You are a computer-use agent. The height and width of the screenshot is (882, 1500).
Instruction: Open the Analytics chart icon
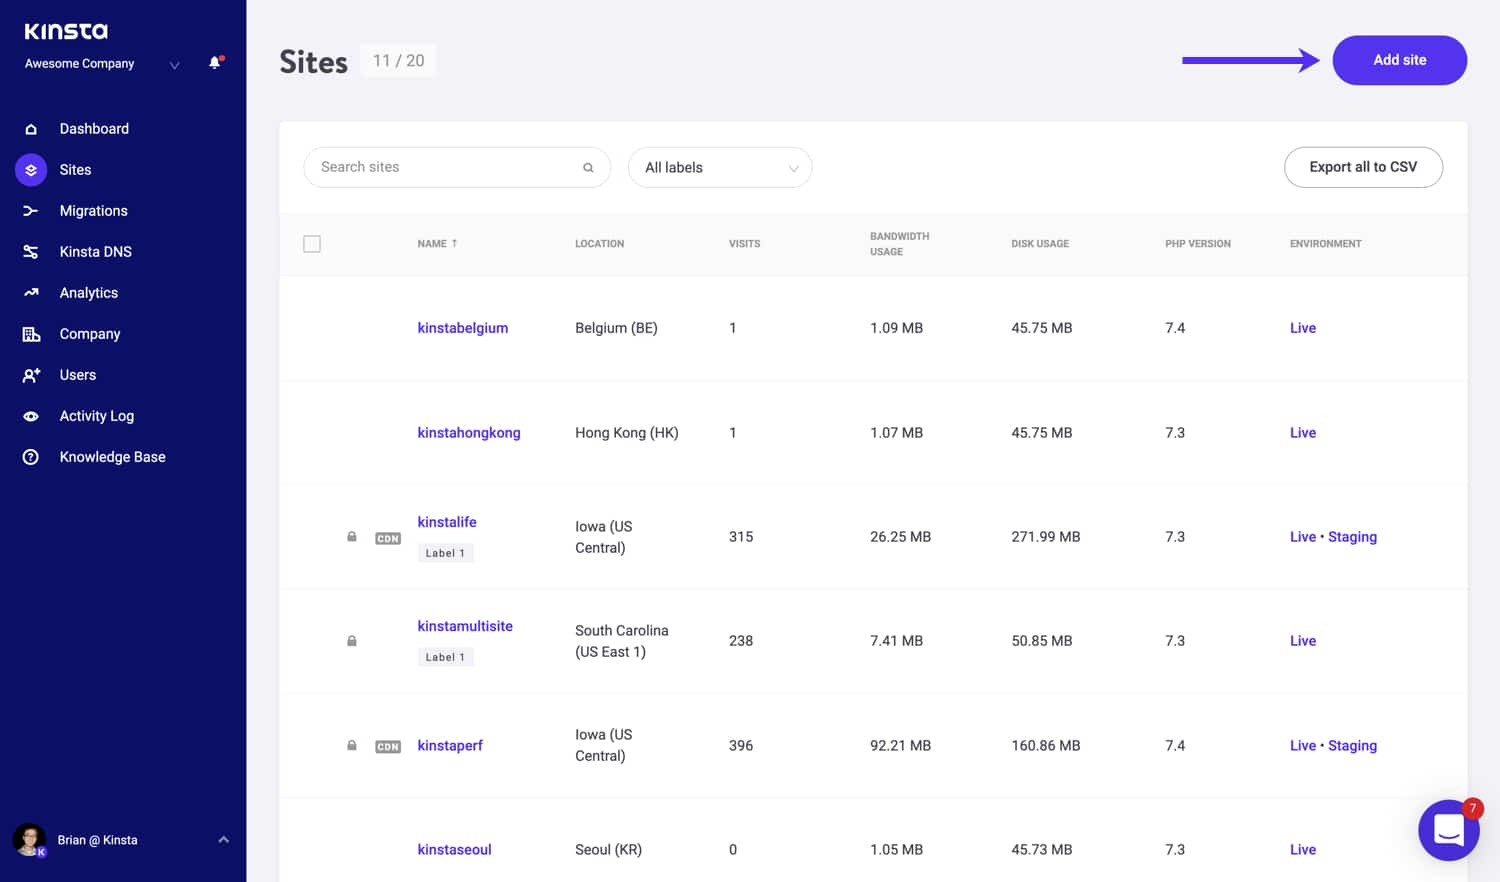tap(31, 292)
